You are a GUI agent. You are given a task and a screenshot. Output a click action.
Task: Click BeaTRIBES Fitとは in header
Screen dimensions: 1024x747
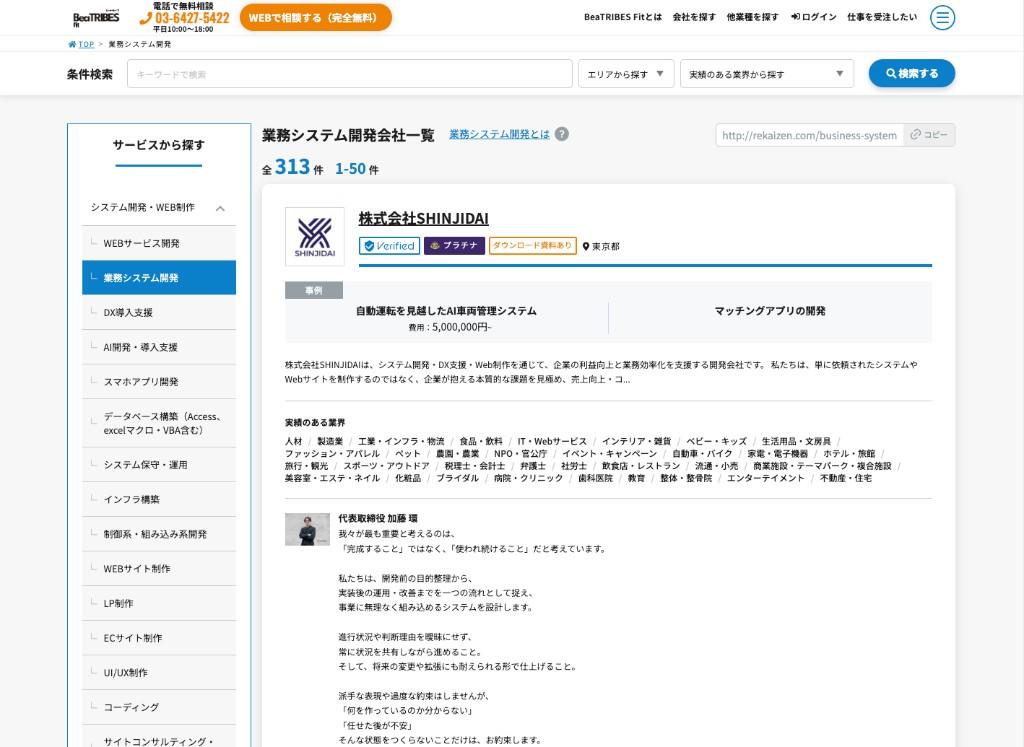click(623, 17)
